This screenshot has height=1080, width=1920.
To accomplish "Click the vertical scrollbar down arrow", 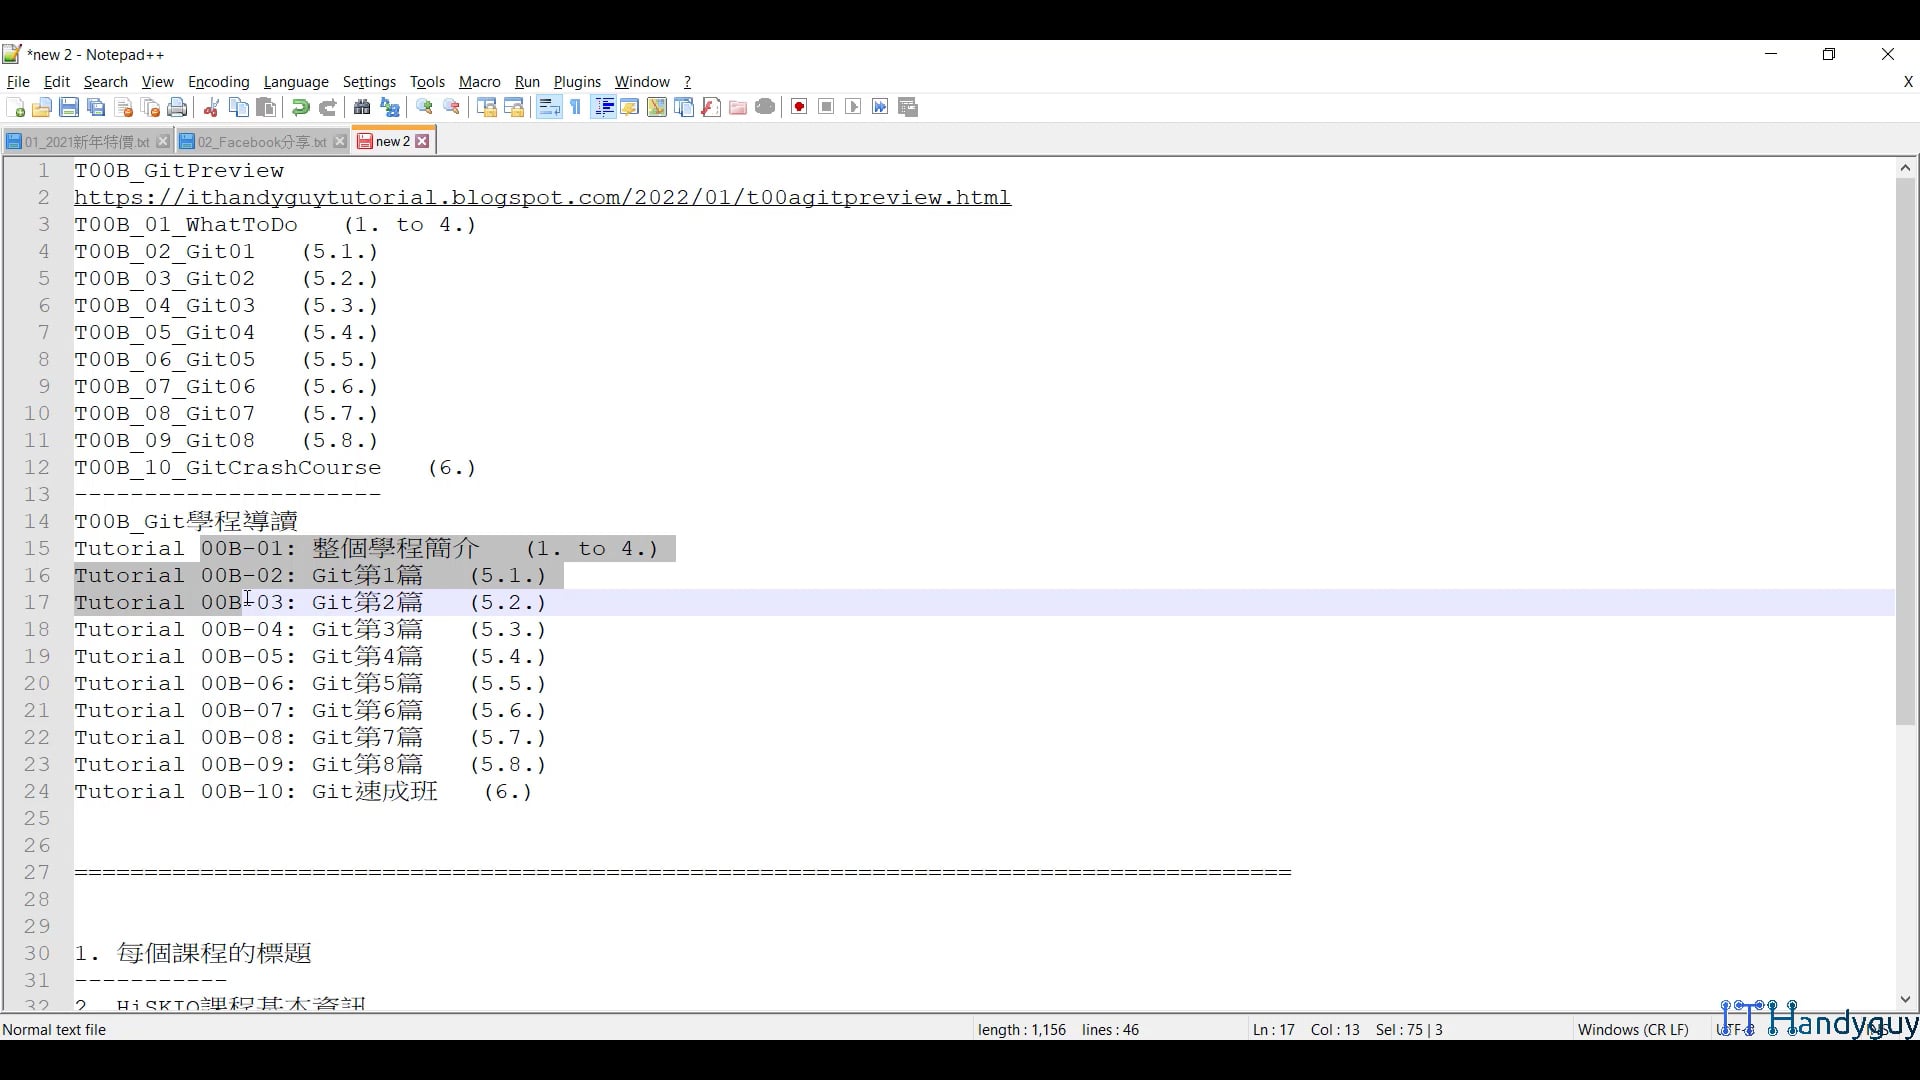I will (1905, 999).
